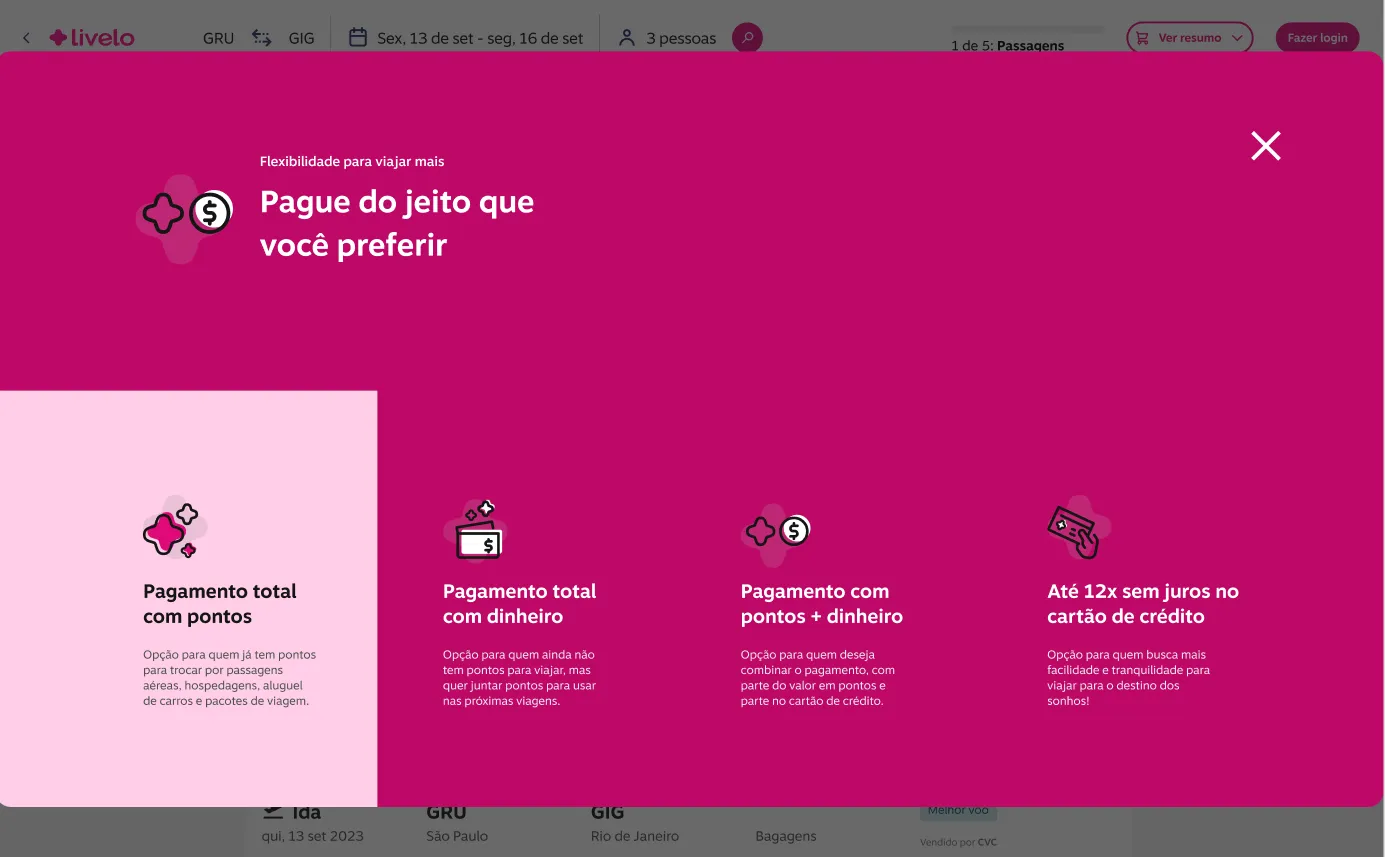Click the 1 de 5: Passagens step label
This screenshot has width=1385, height=857.
point(1007,46)
